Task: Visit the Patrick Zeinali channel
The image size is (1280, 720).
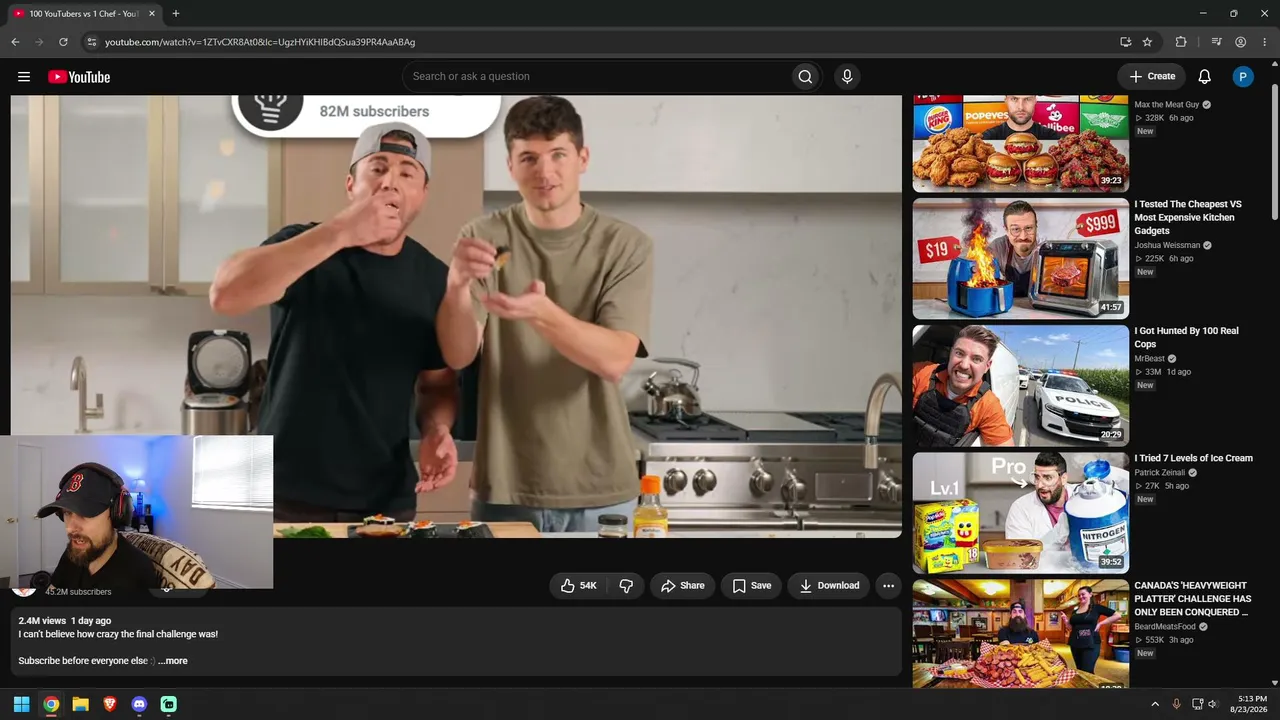Action: click(1159, 473)
